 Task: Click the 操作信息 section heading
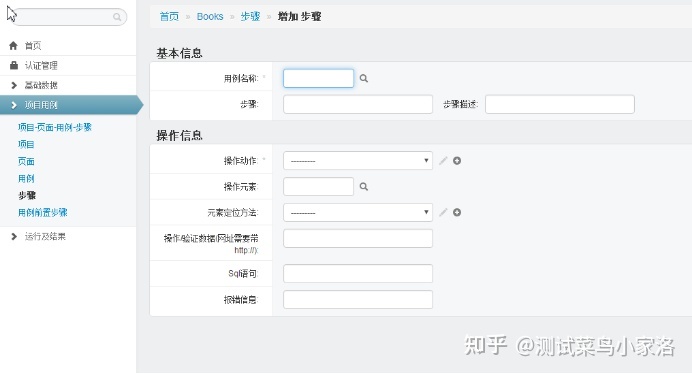coord(179,135)
